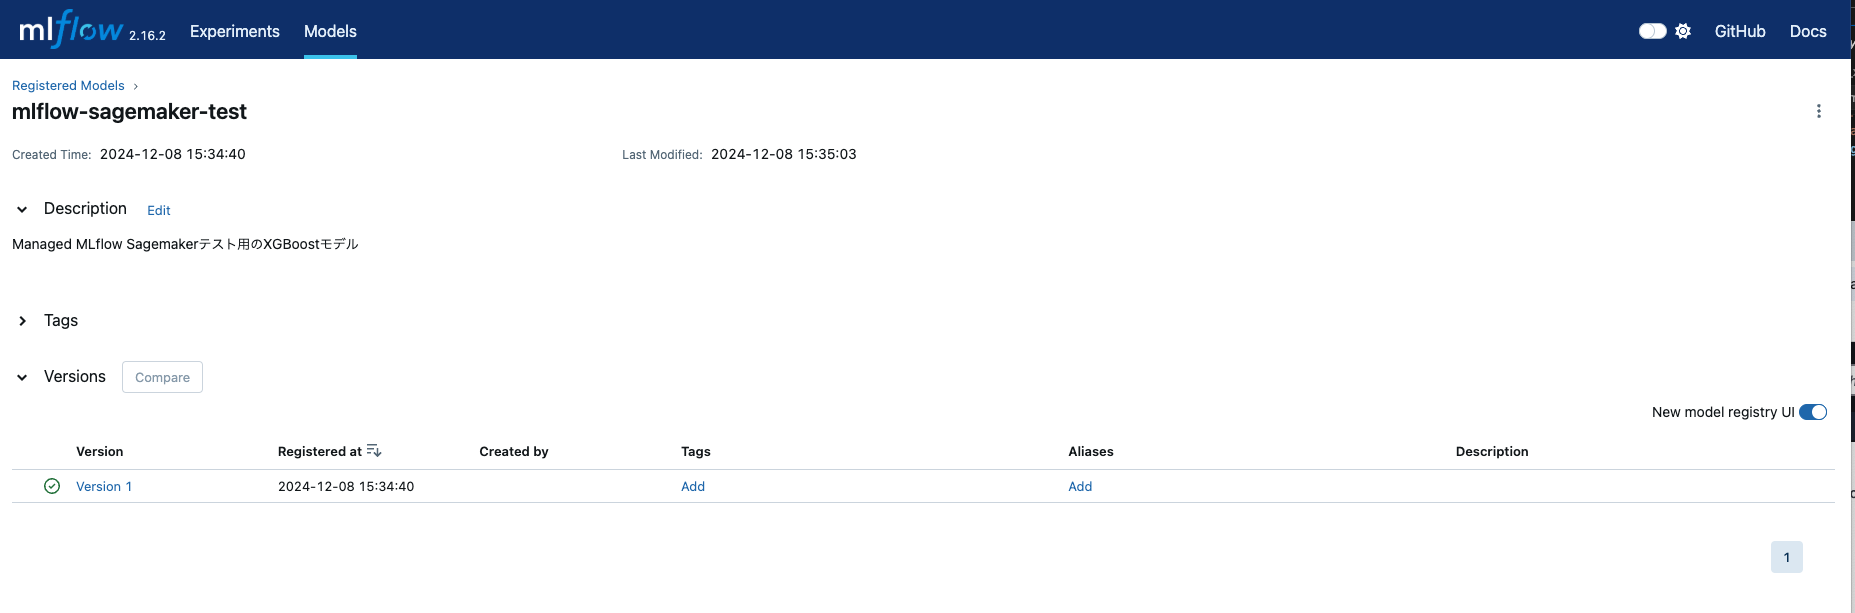This screenshot has width=1855, height=613.
Task: Click Last Modified value 2024-12-08 15:35:03
Action: pyautogui.click(x=784, y=154)
